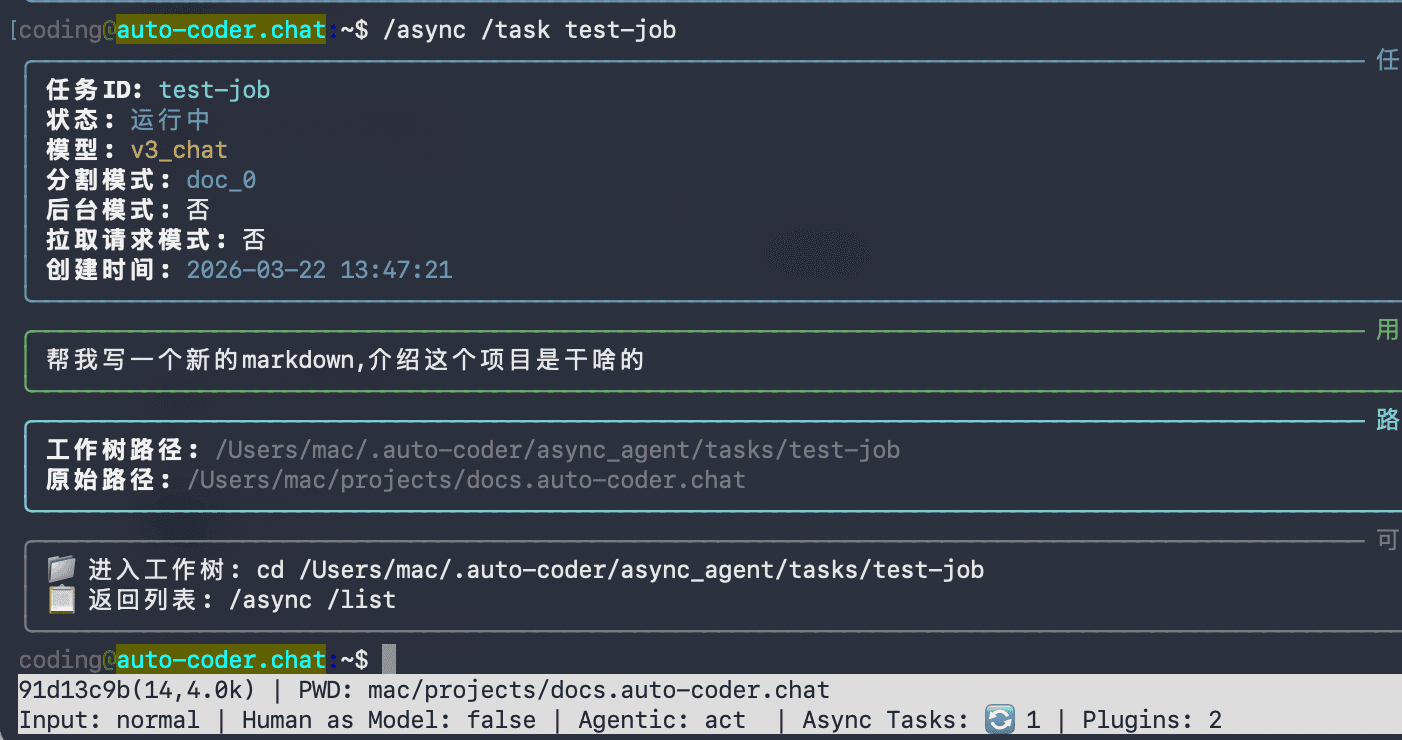Click the creation time 2026-03-22 13:47:21
Image resolution: width=1402 pixels, height=740 pixels.
point(319,270)
